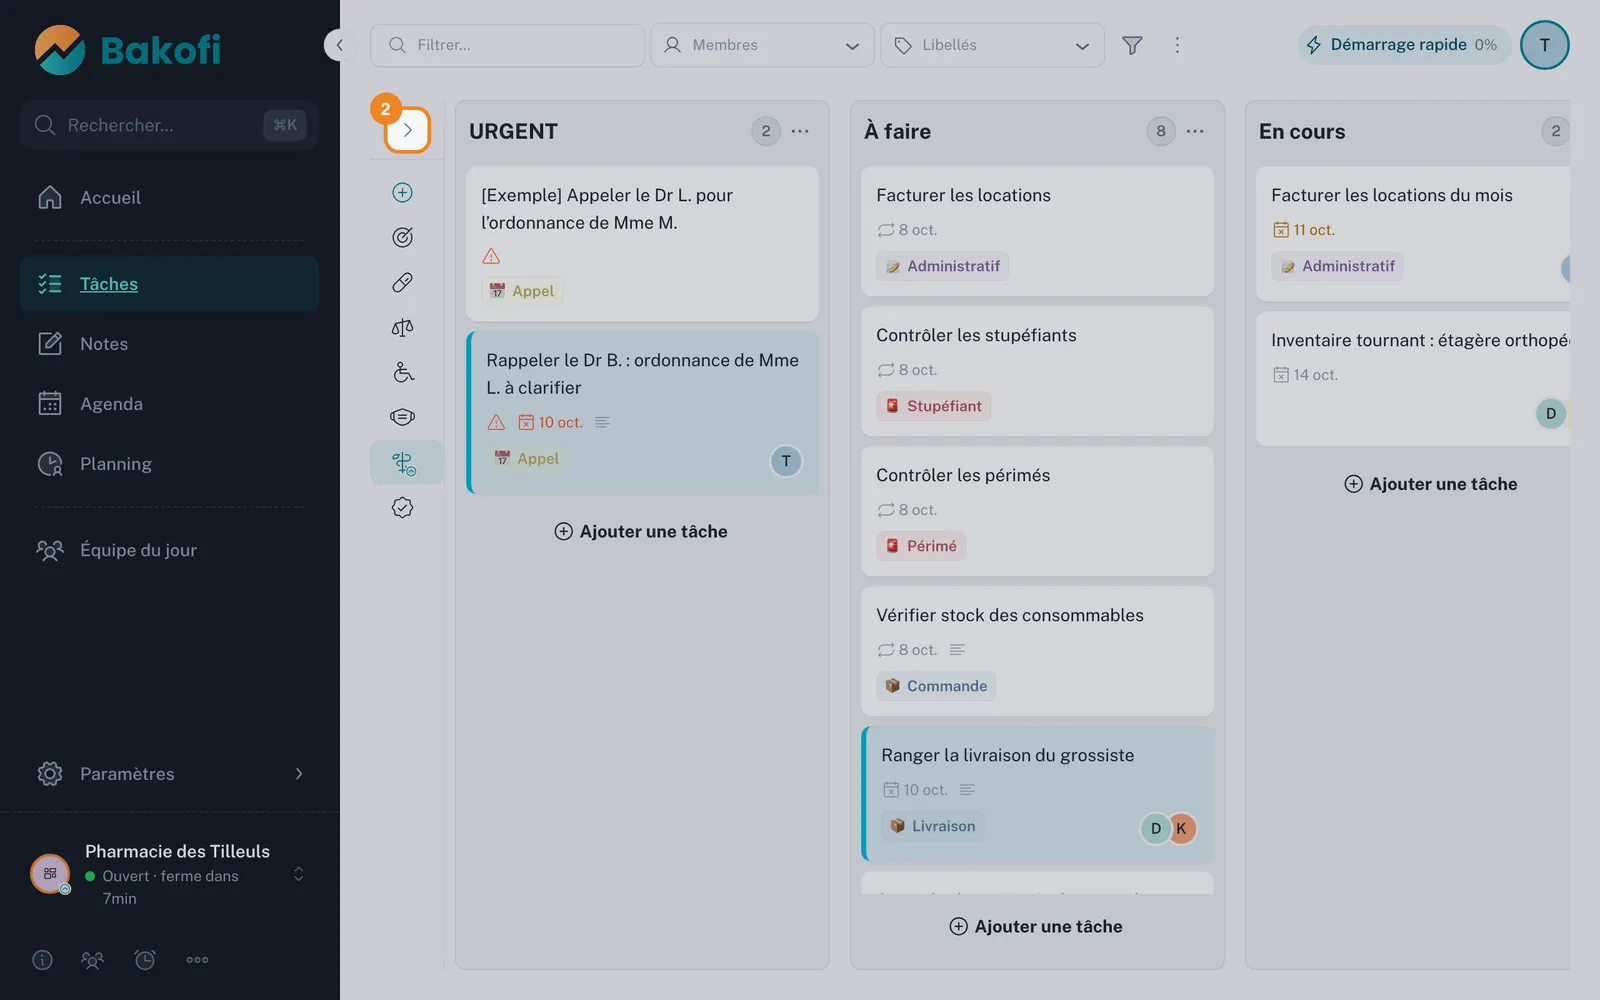Open the À faire column options menu
The height and width of the screenshot is (1000, 1600).
click(x=1195, y=131)
